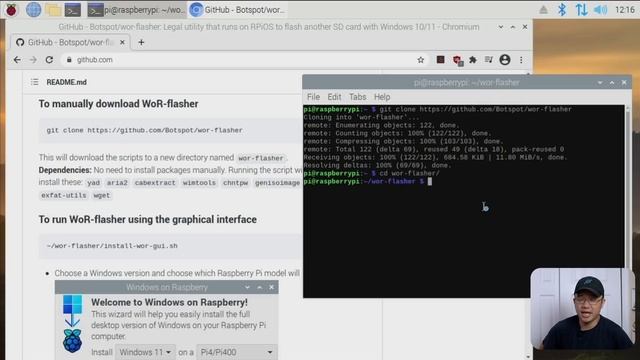Open the File Manager folder icon

point(53,9)
